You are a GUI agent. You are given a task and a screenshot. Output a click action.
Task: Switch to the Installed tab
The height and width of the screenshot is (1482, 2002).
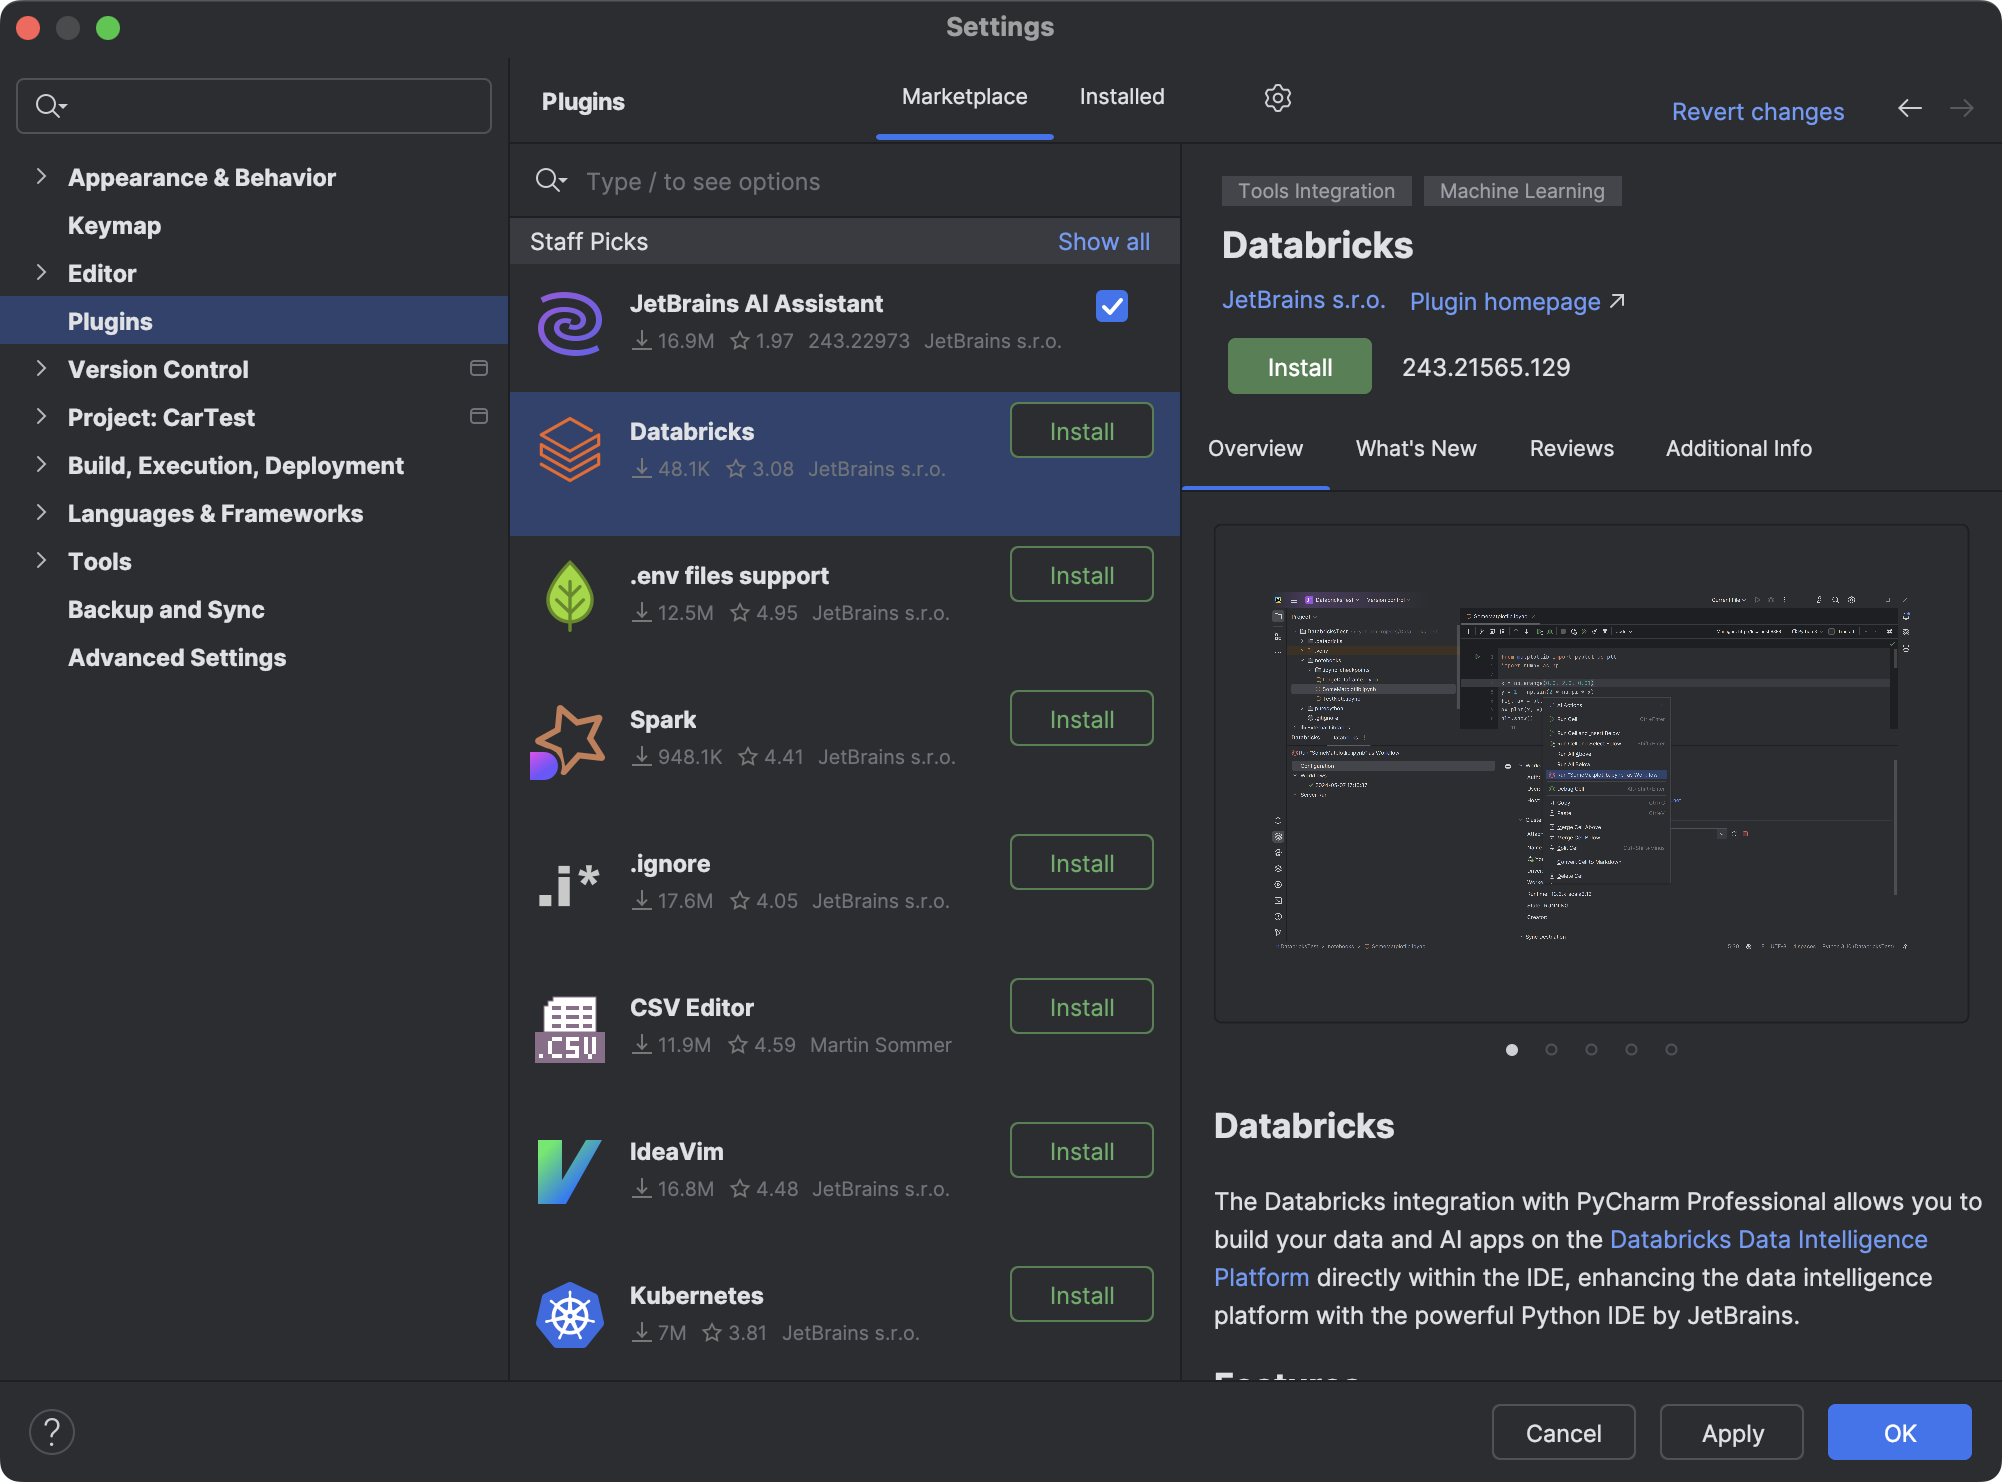[x=1121, y=97]
